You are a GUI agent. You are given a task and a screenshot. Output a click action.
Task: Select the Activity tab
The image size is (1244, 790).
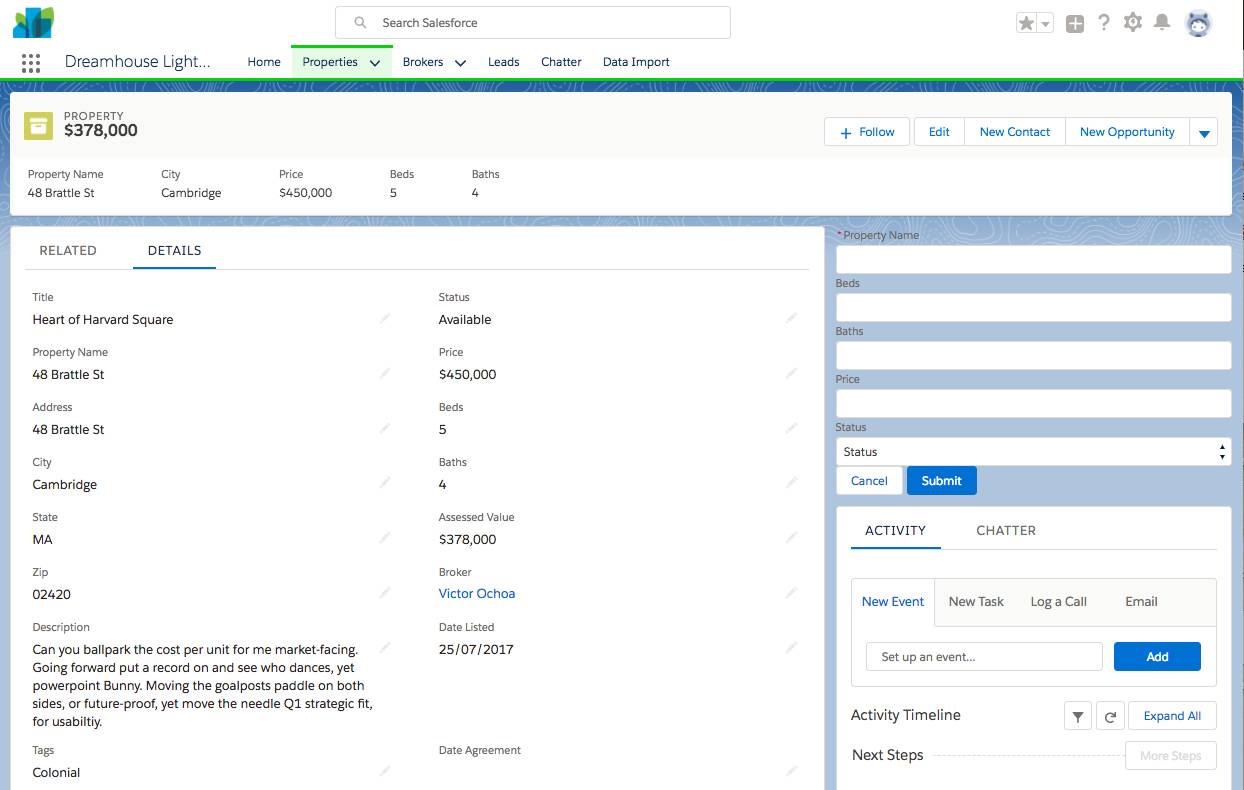pos(896,531)
